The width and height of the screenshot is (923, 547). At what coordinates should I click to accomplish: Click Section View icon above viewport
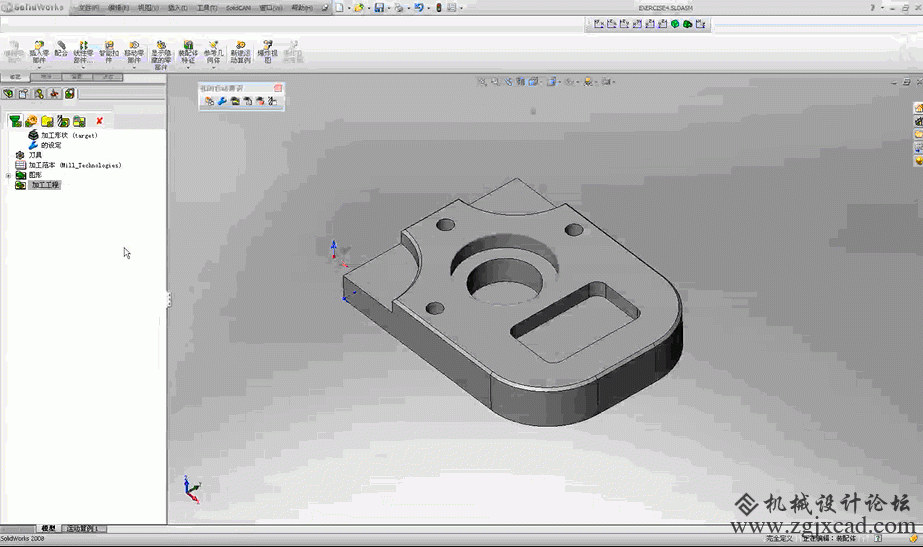coord(520,82)
